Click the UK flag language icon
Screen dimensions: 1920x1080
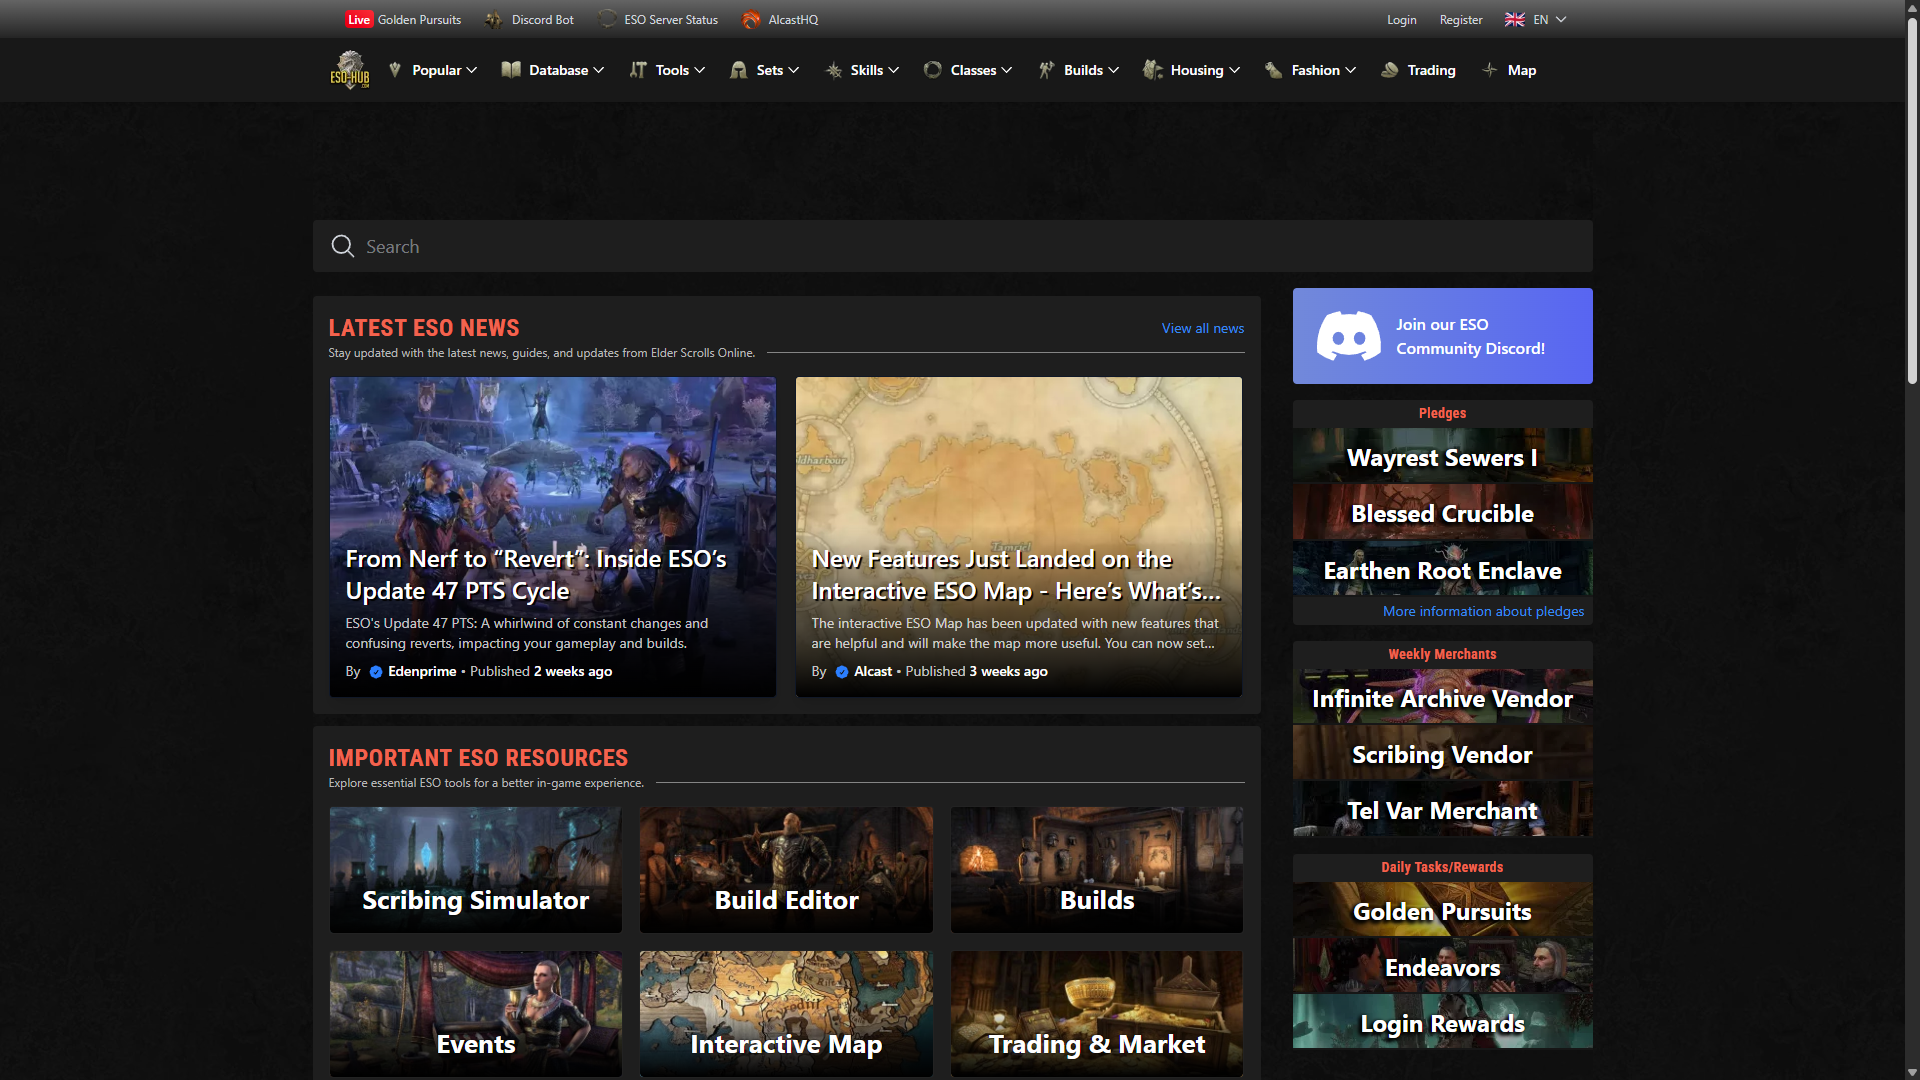click(x=1515, y=20)
